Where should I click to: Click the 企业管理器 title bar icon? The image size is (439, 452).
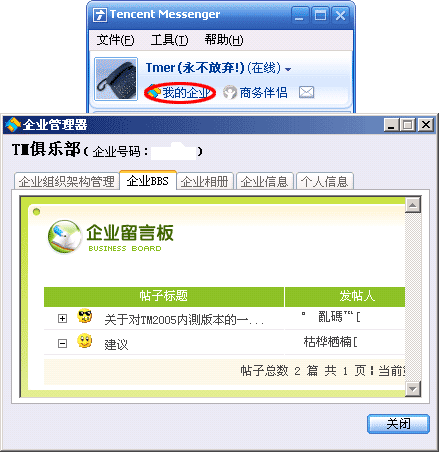[x=13, y=125]
